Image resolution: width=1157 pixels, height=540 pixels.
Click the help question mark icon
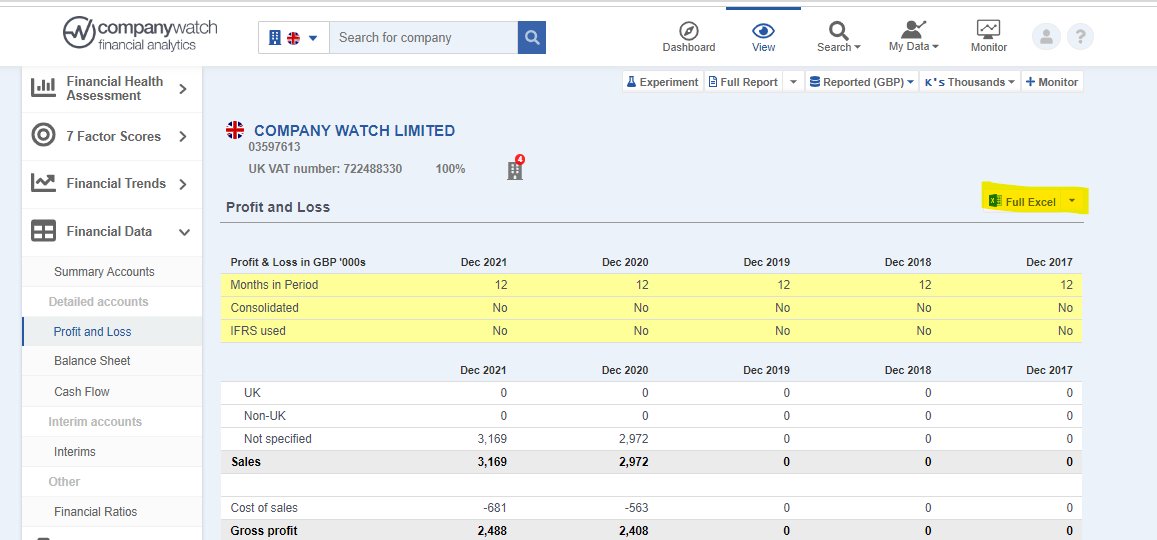pyautogui.click(x=1080, y=36)
